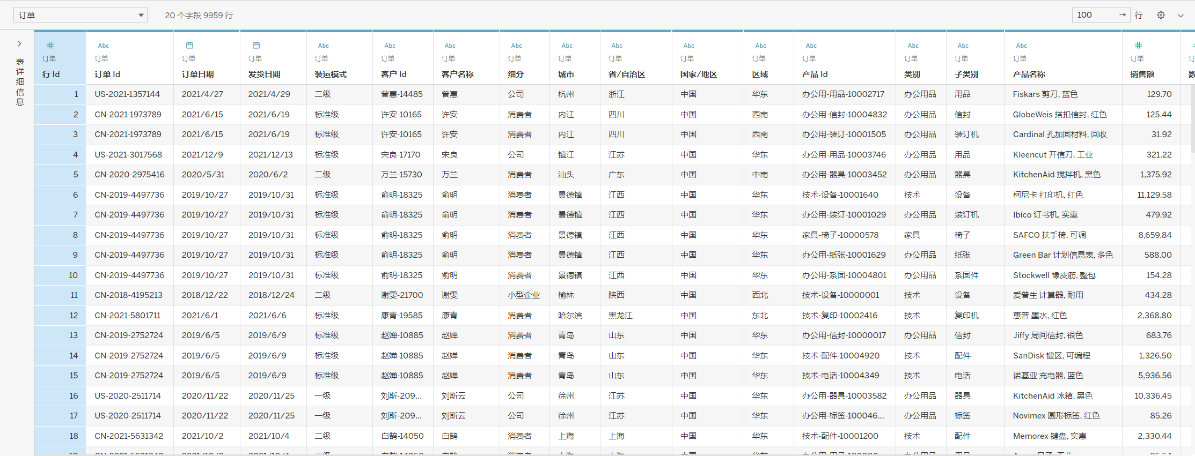Change data type icon of 发货日期 column
The height and width of the screenshot is (456, 1195).
(x=256, y=46)
